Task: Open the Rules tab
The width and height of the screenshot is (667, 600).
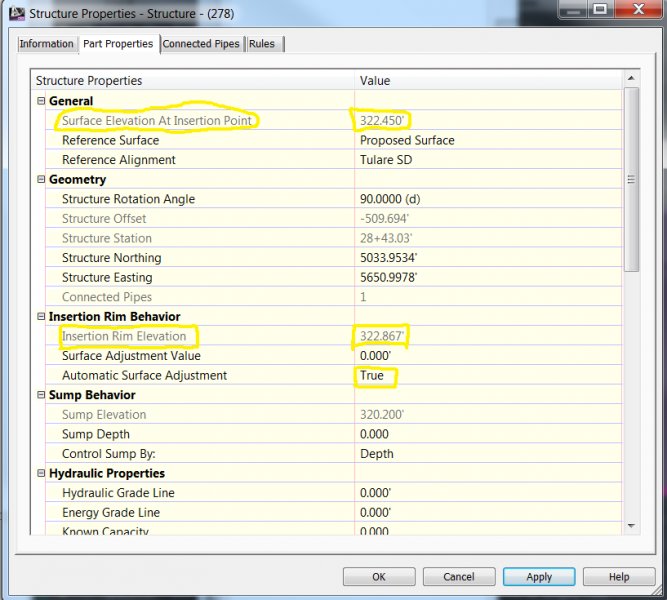Action: (262, 44)
